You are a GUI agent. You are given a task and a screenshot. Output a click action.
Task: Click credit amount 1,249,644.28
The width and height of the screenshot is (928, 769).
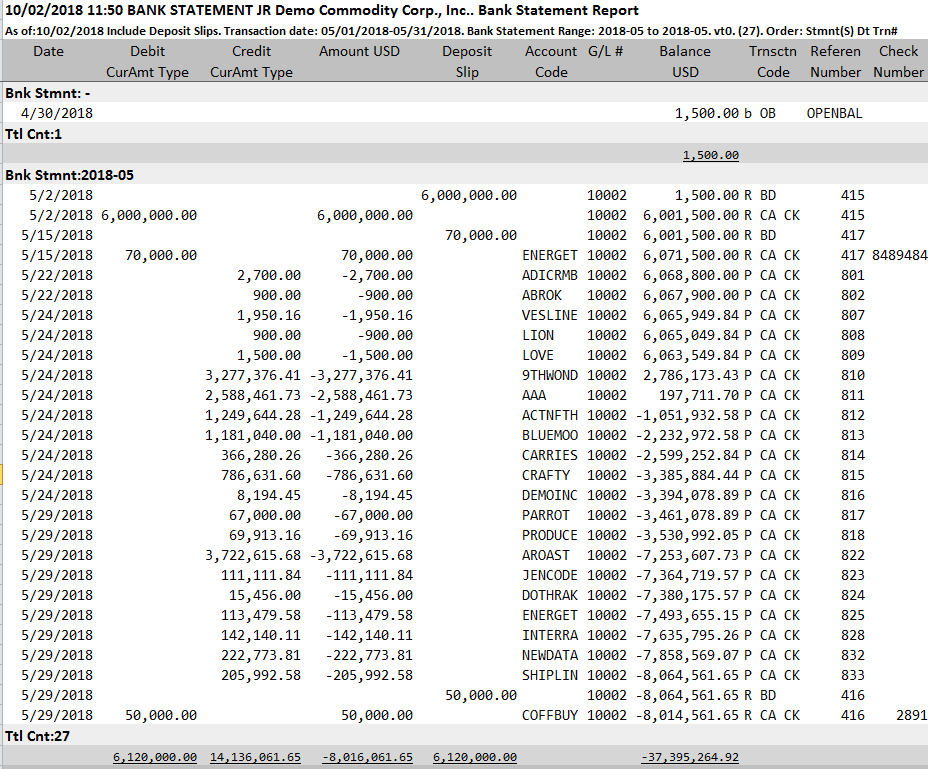(253, 416)
